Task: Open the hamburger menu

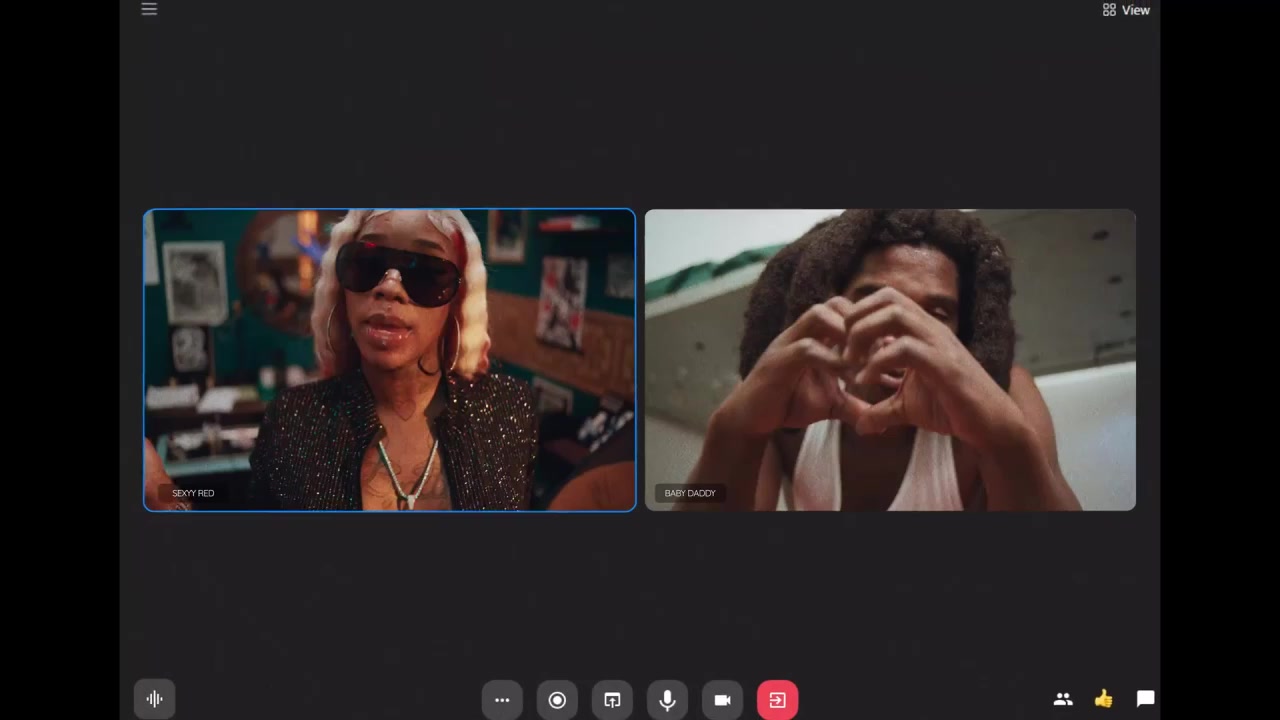Action: click(149, 9)
